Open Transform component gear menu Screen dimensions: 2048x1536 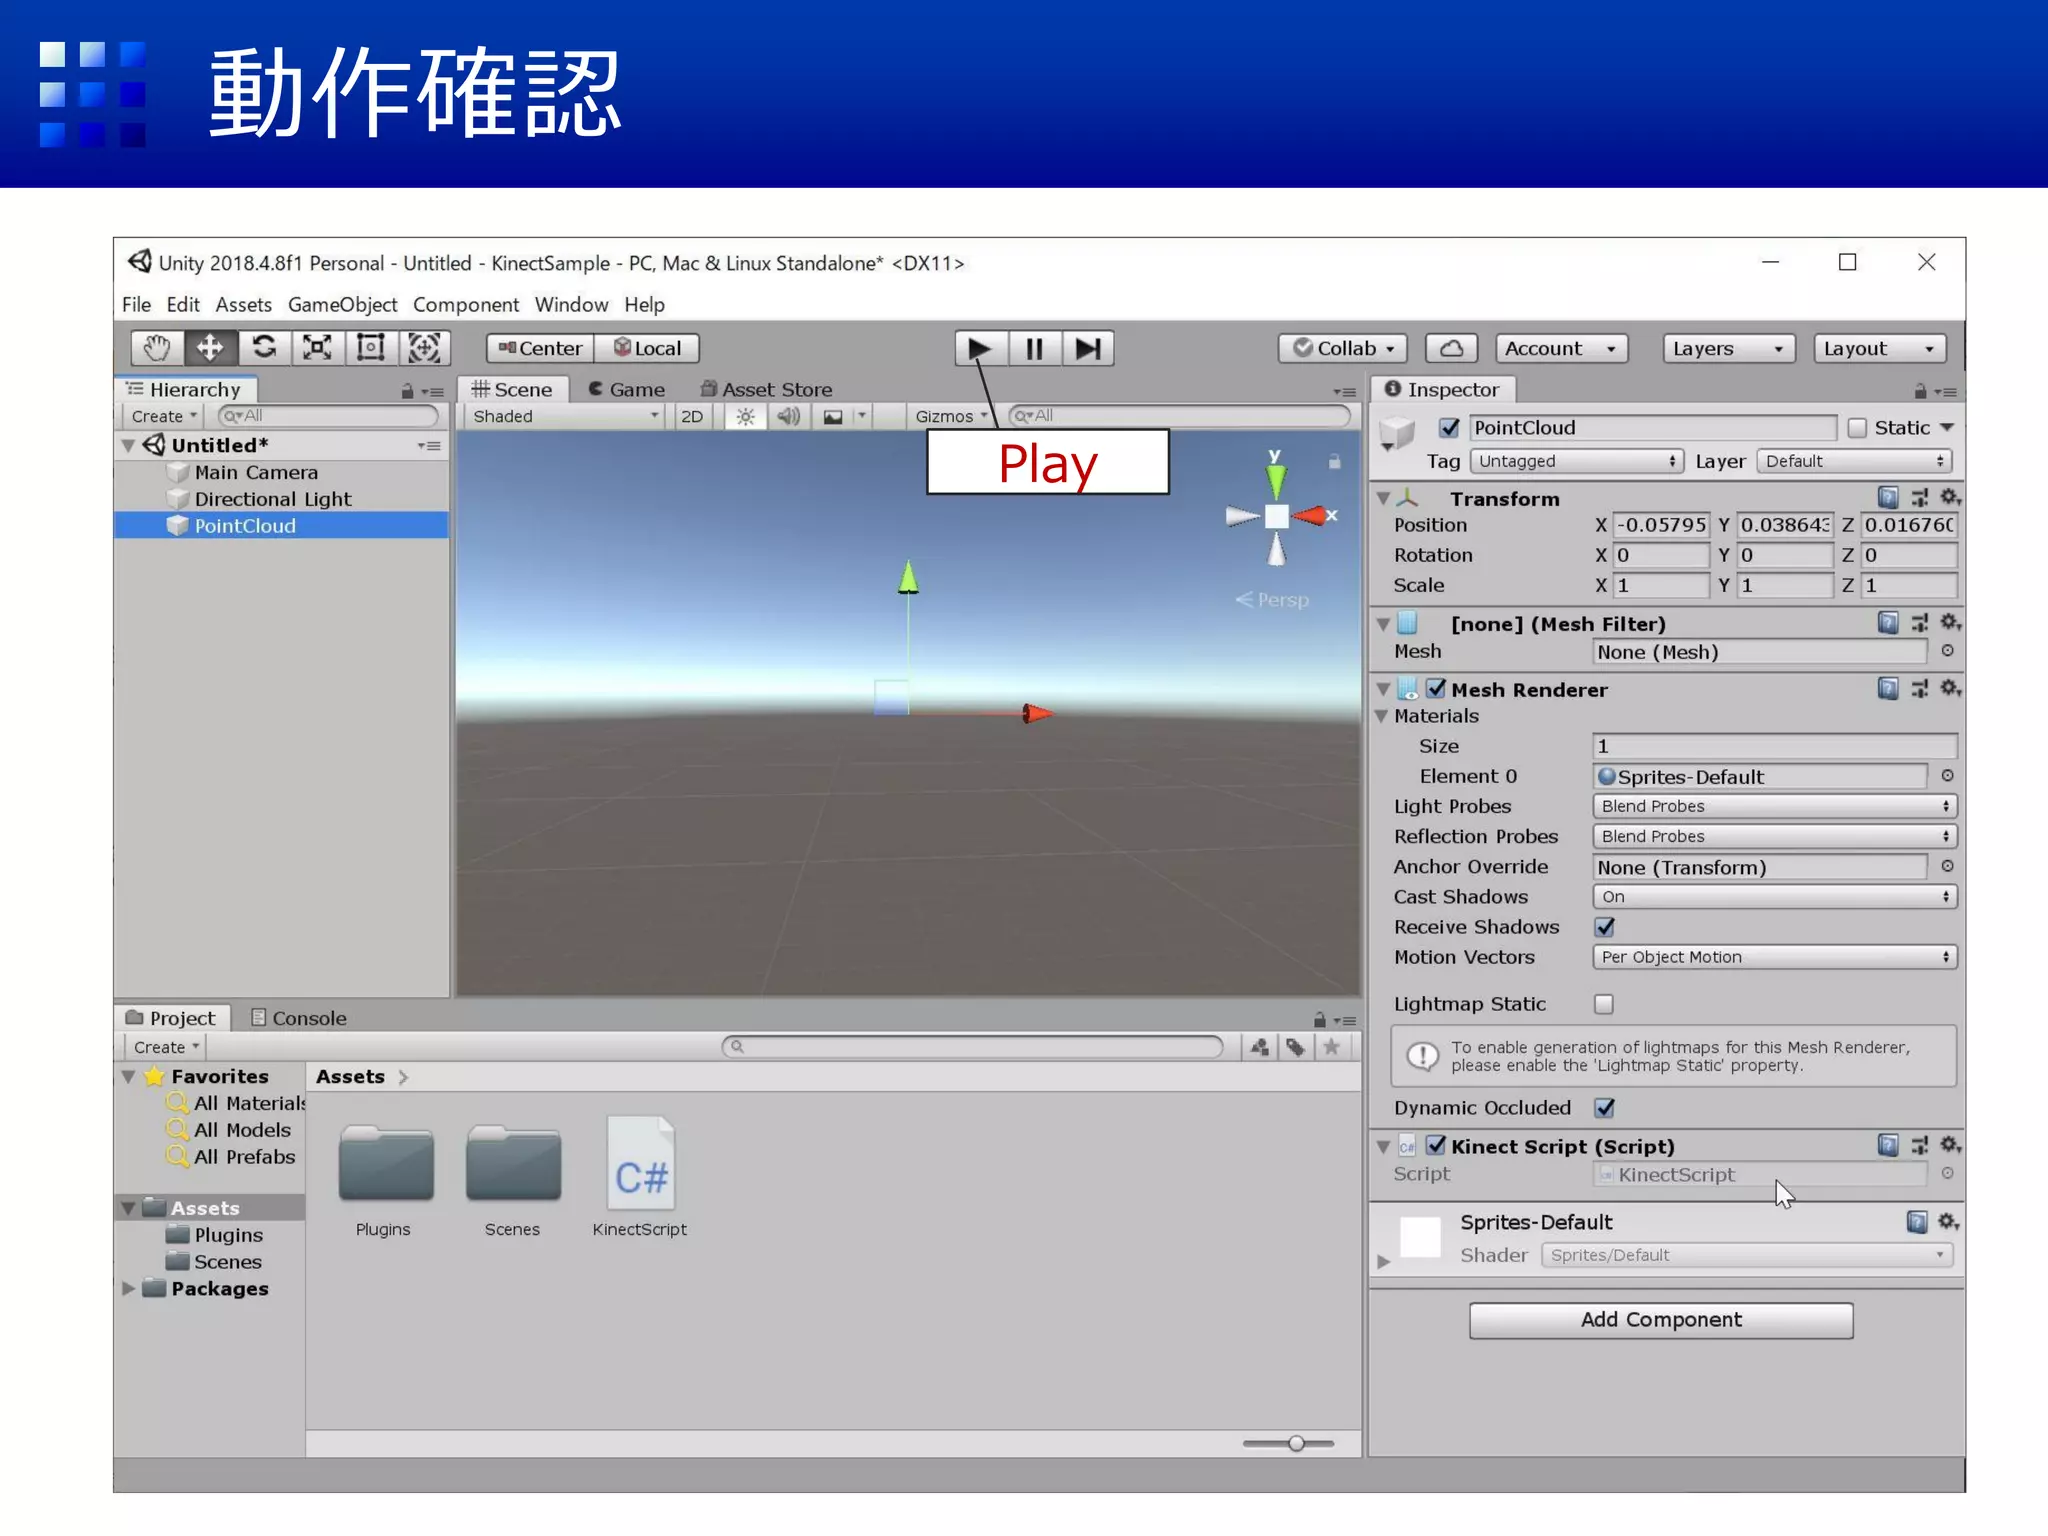[1950, 497]
